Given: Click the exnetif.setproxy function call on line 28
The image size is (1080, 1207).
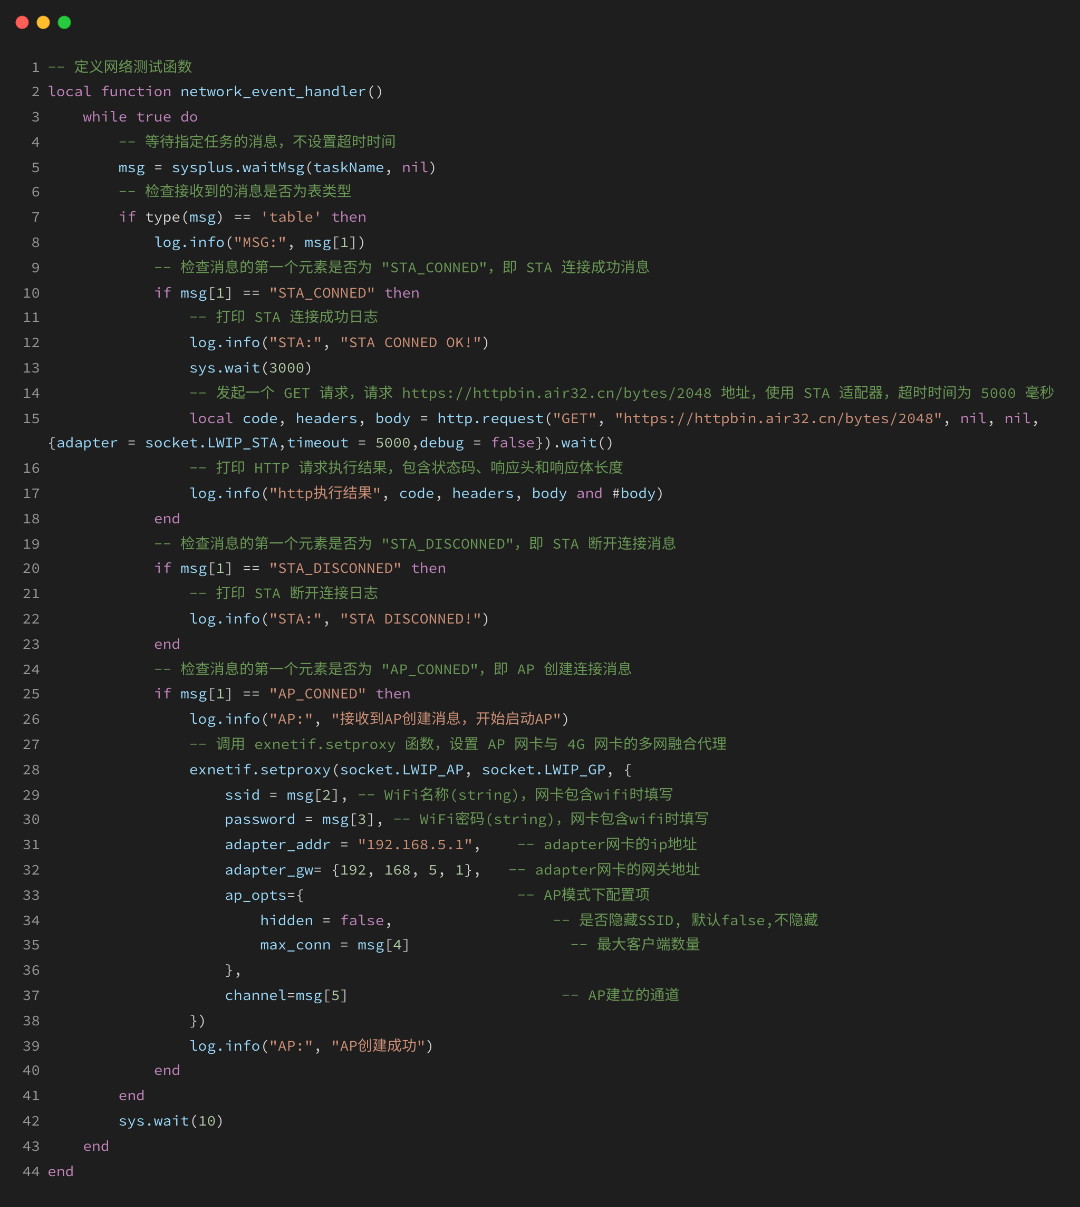Looking at the screenshot, I should [x=260, y=769].
